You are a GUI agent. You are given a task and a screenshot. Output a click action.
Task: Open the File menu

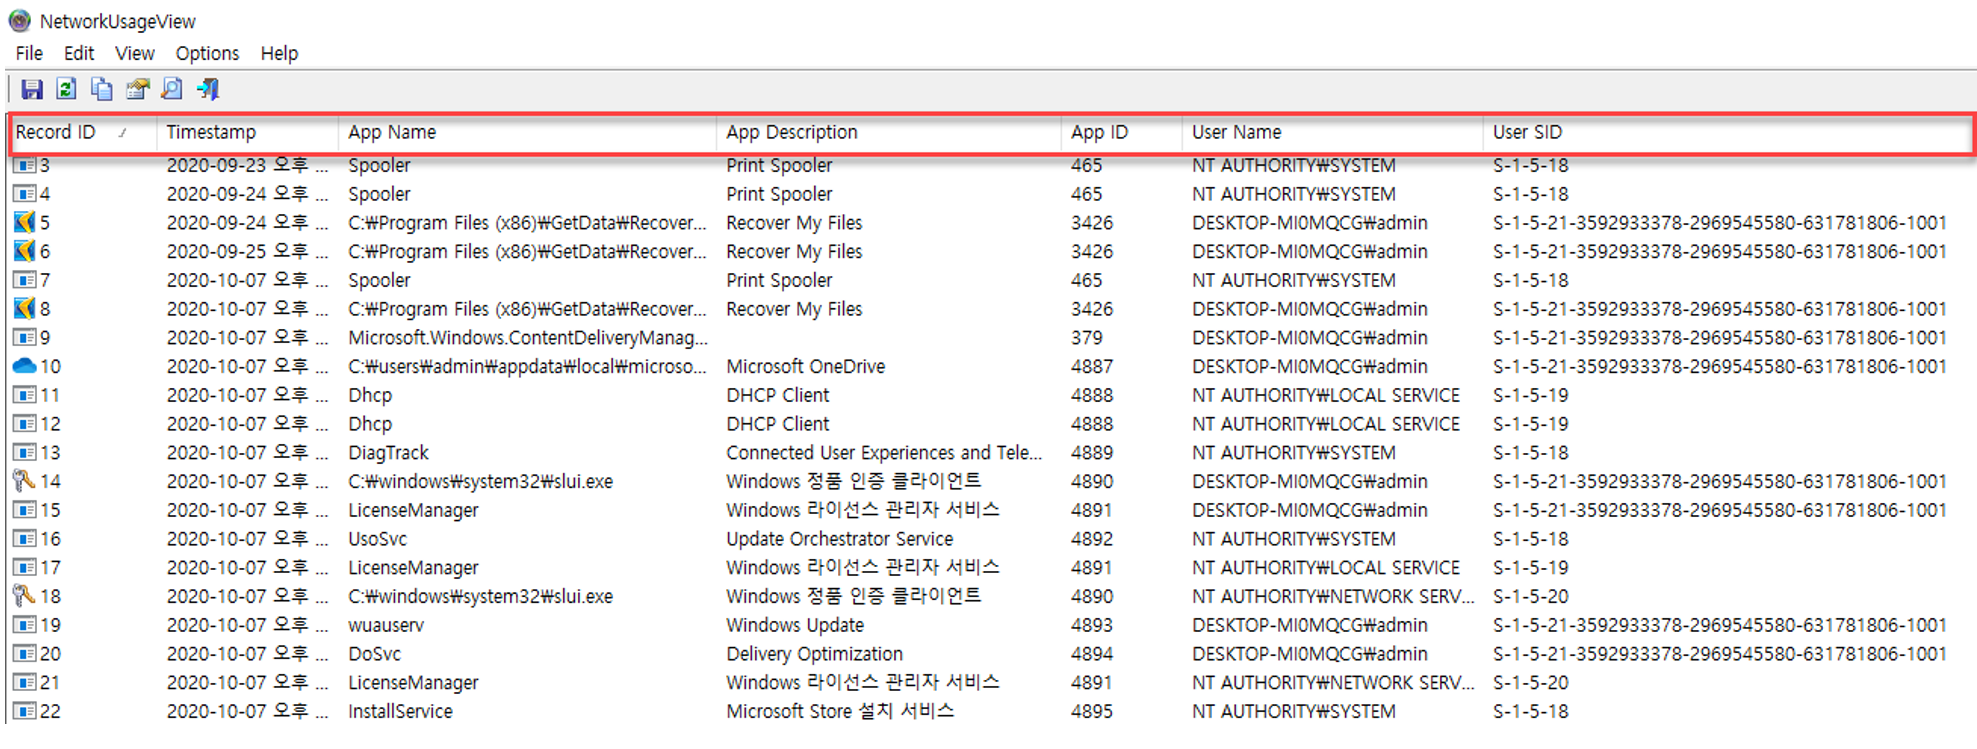[29, 54]
